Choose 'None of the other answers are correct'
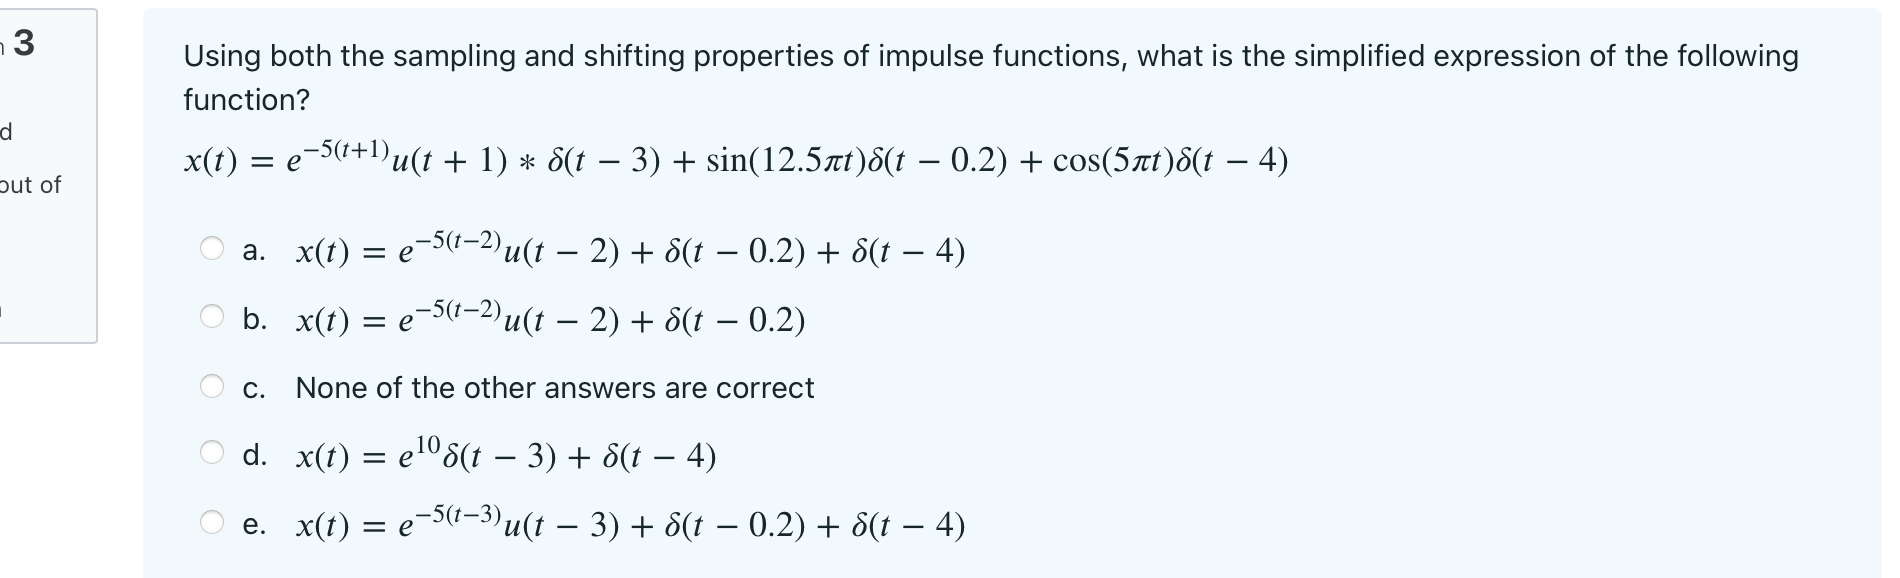Image resolution: width=1900 pixels, height=578 pixels. (556, 388)
